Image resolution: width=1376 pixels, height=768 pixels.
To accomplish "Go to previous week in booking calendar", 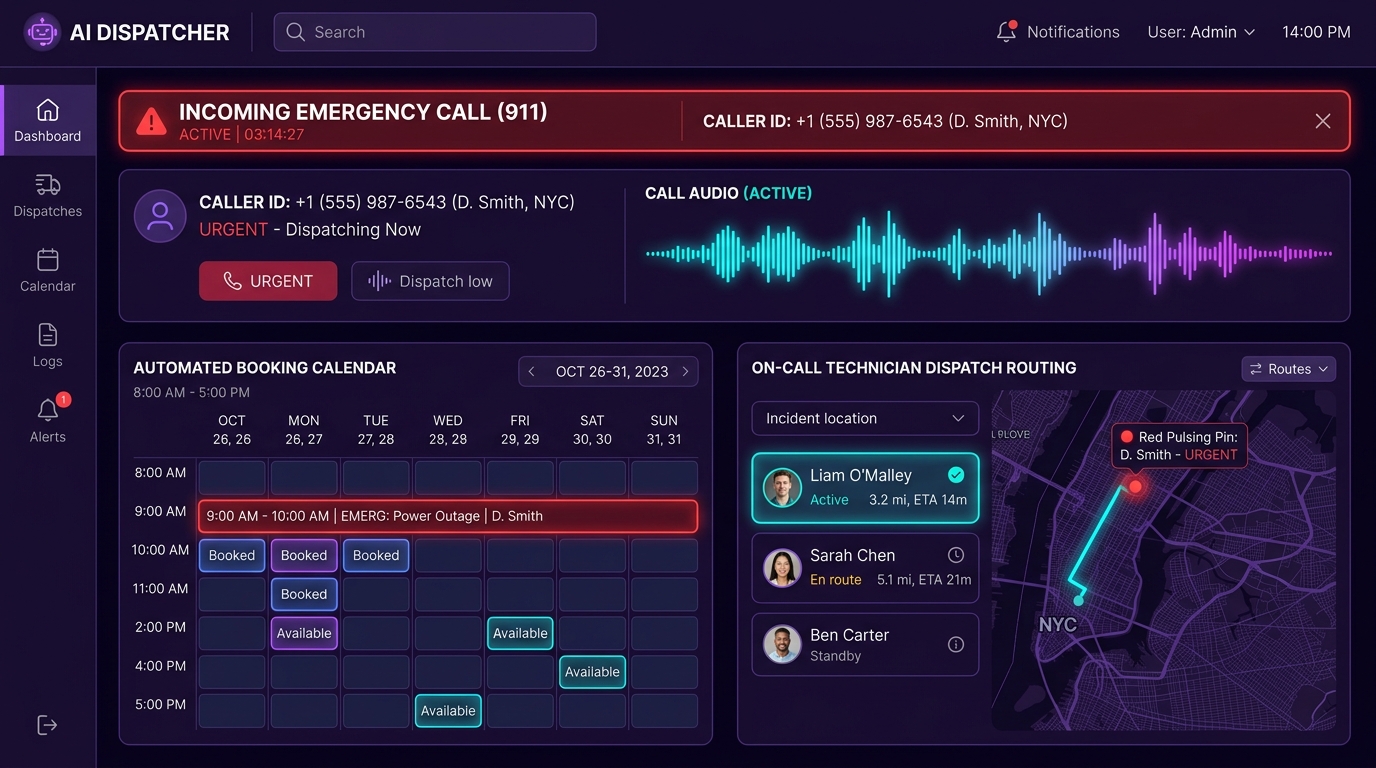I will click(x=532, y=371).
